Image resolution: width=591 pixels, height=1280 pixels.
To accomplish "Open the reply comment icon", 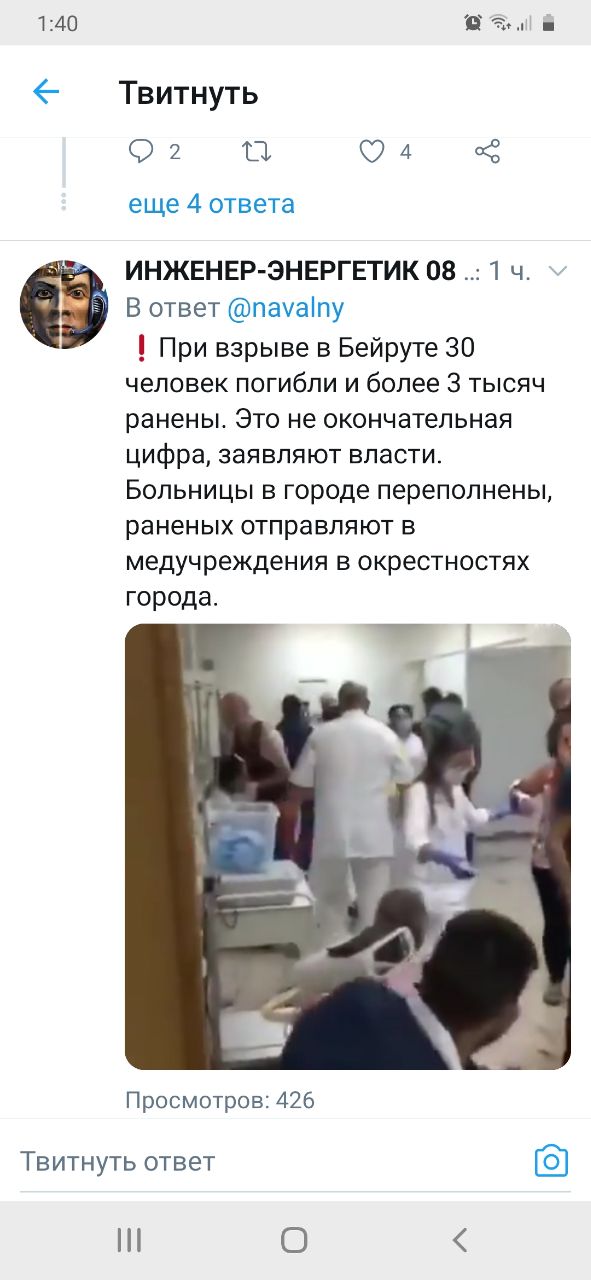I will coord(142,151).
